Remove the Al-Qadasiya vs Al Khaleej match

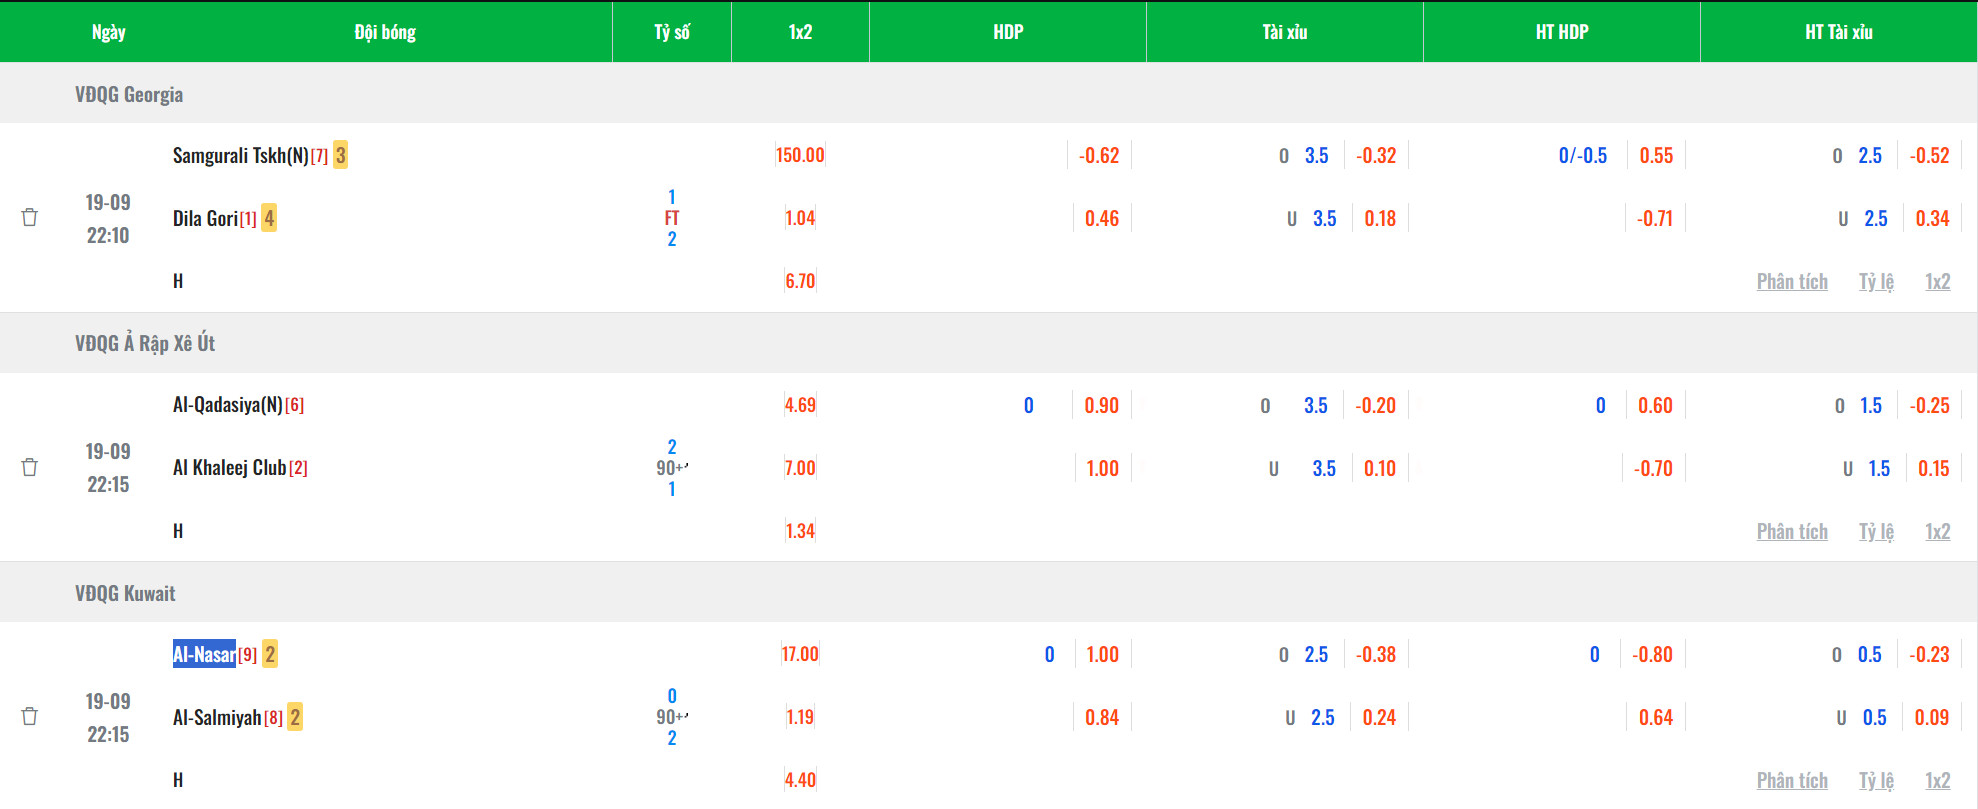[x=30, y=467]
